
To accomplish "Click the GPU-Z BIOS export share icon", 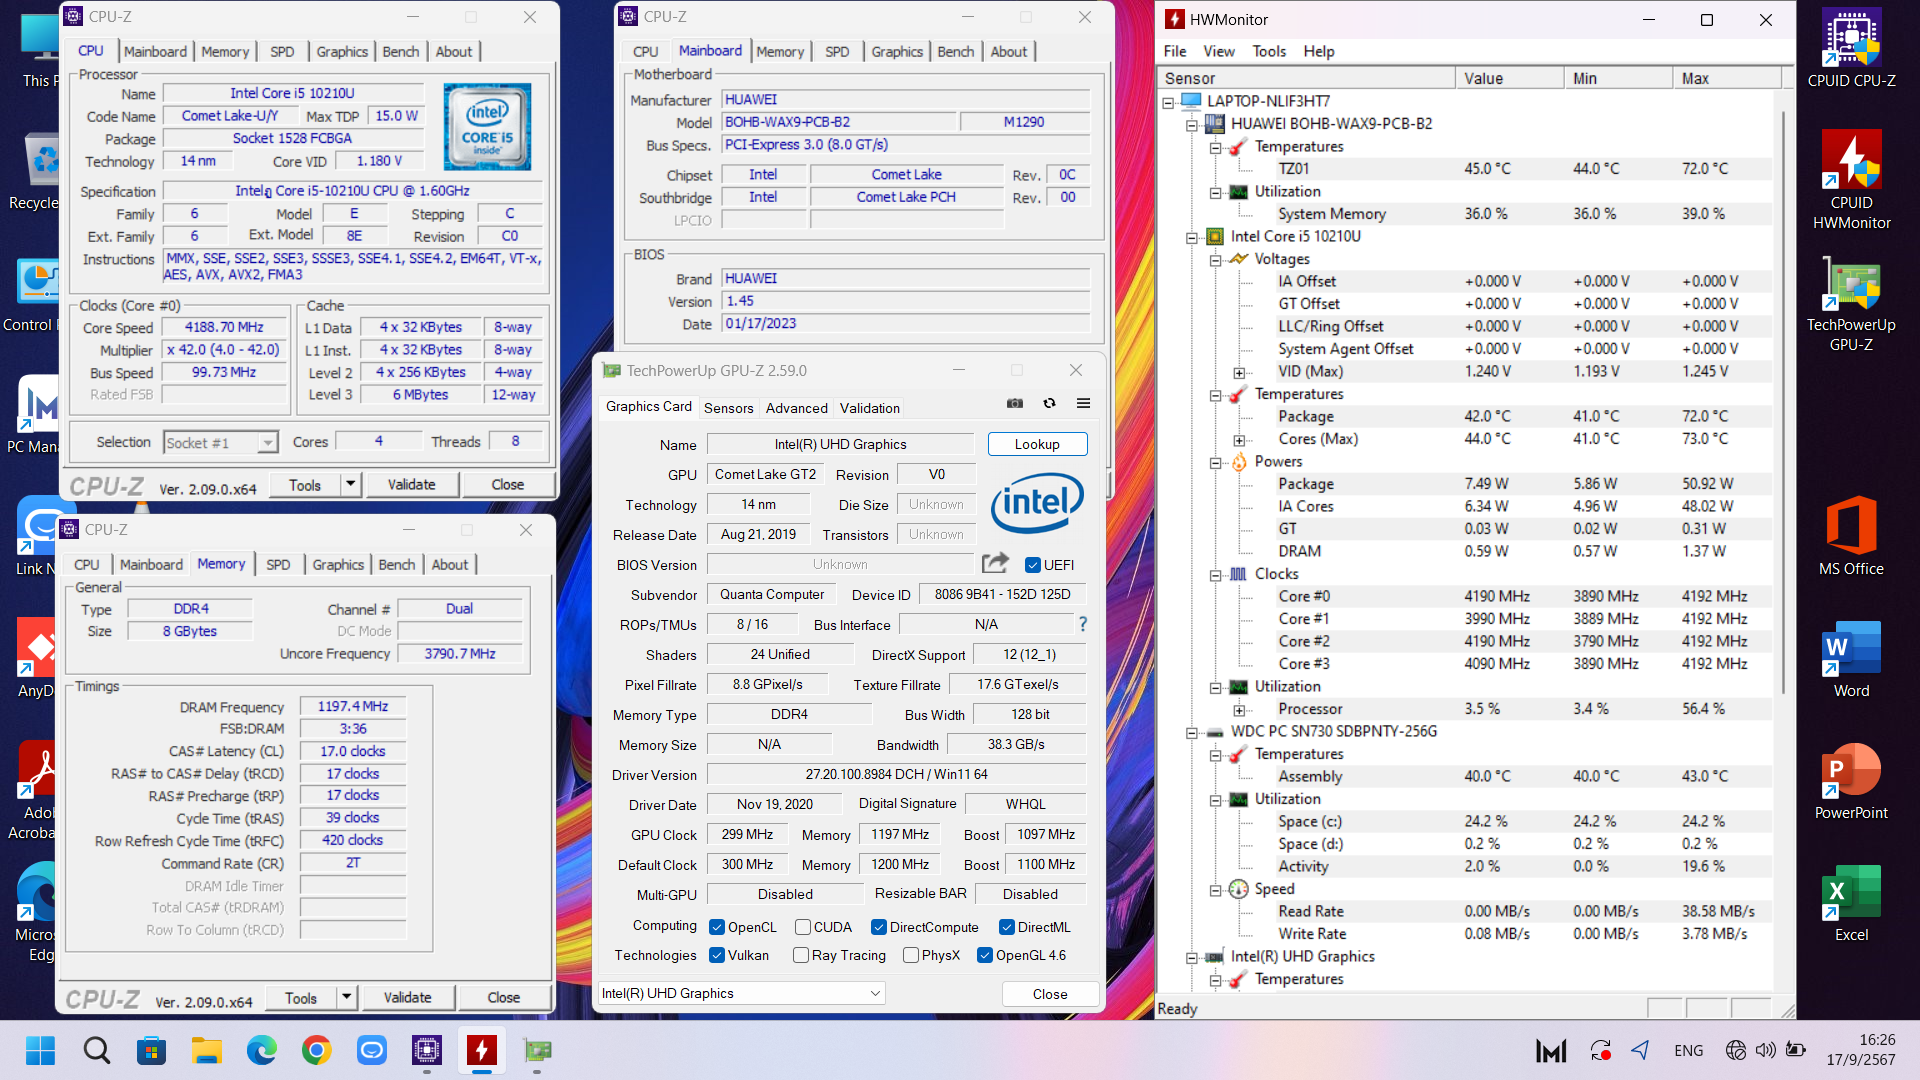I will click(995, 564).
